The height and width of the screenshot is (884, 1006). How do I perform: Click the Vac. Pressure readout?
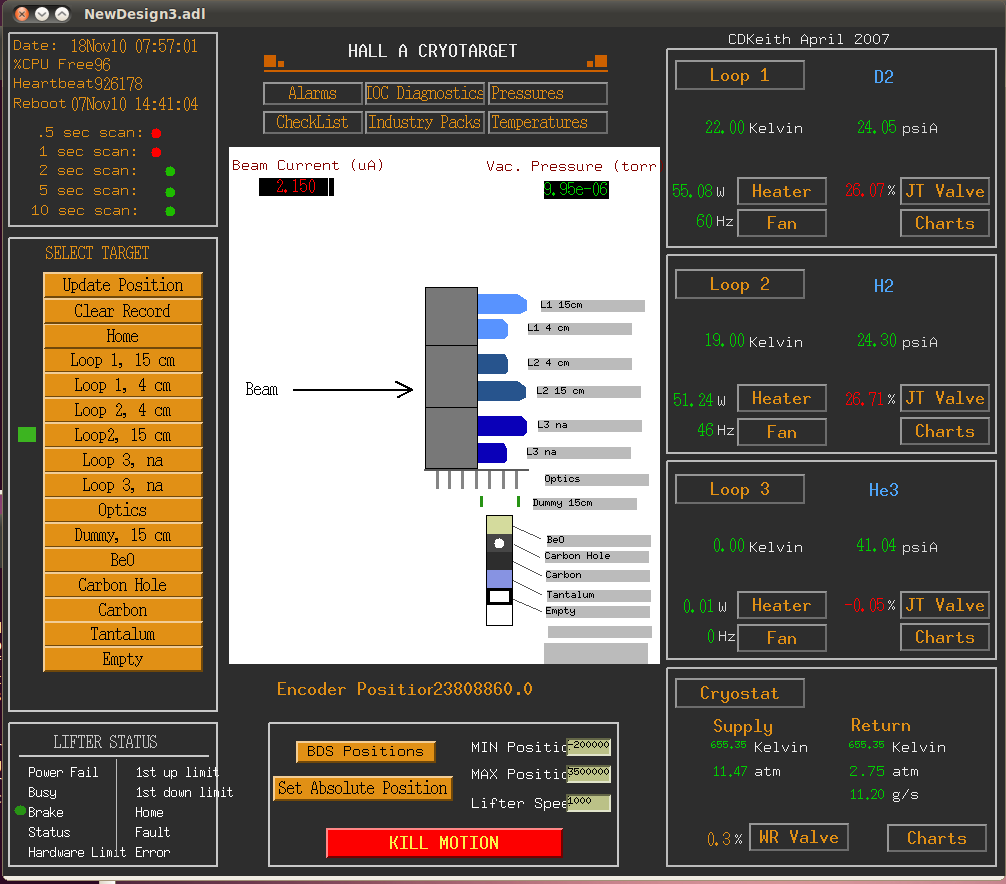click(x=576, y=189)
